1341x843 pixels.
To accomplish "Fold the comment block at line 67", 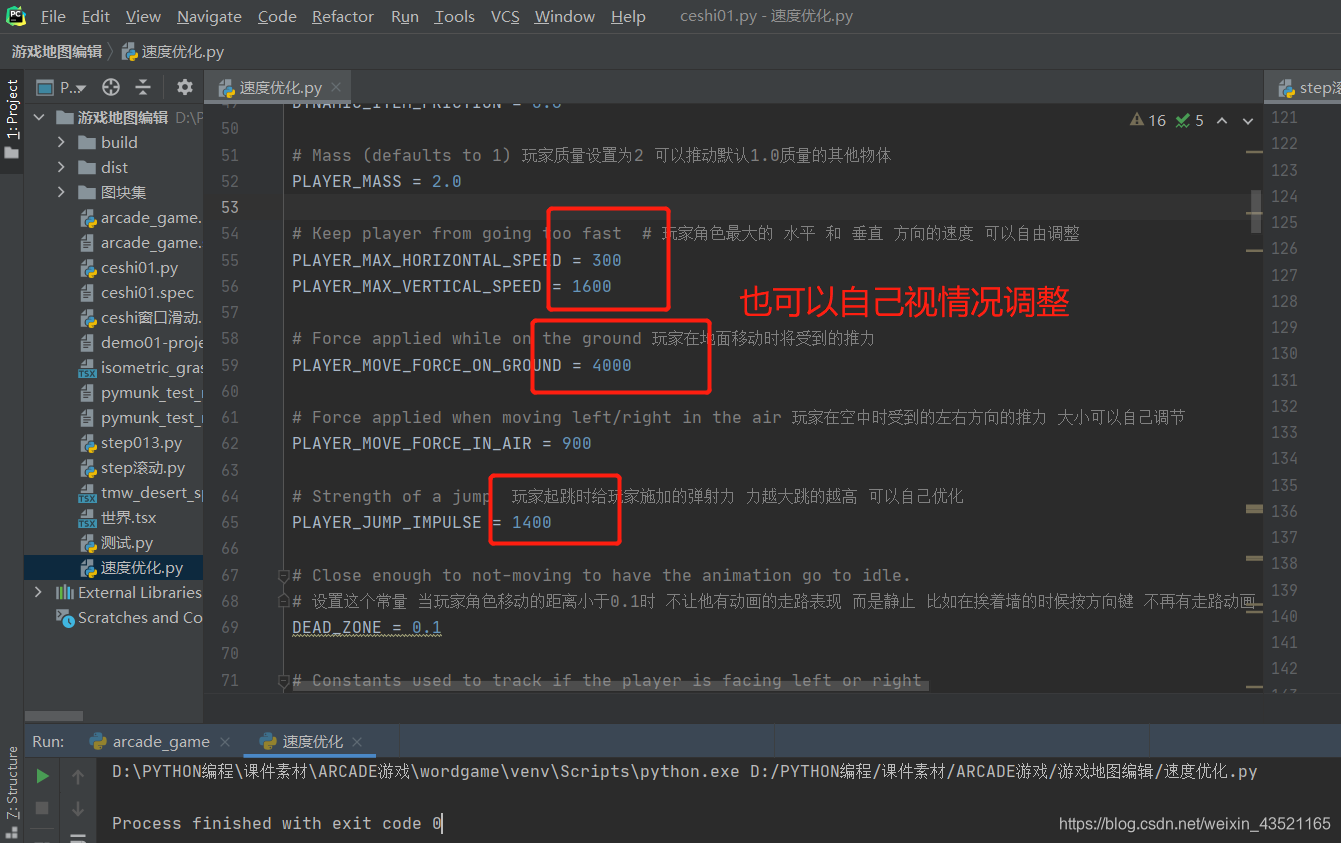I will pos(284,575).
